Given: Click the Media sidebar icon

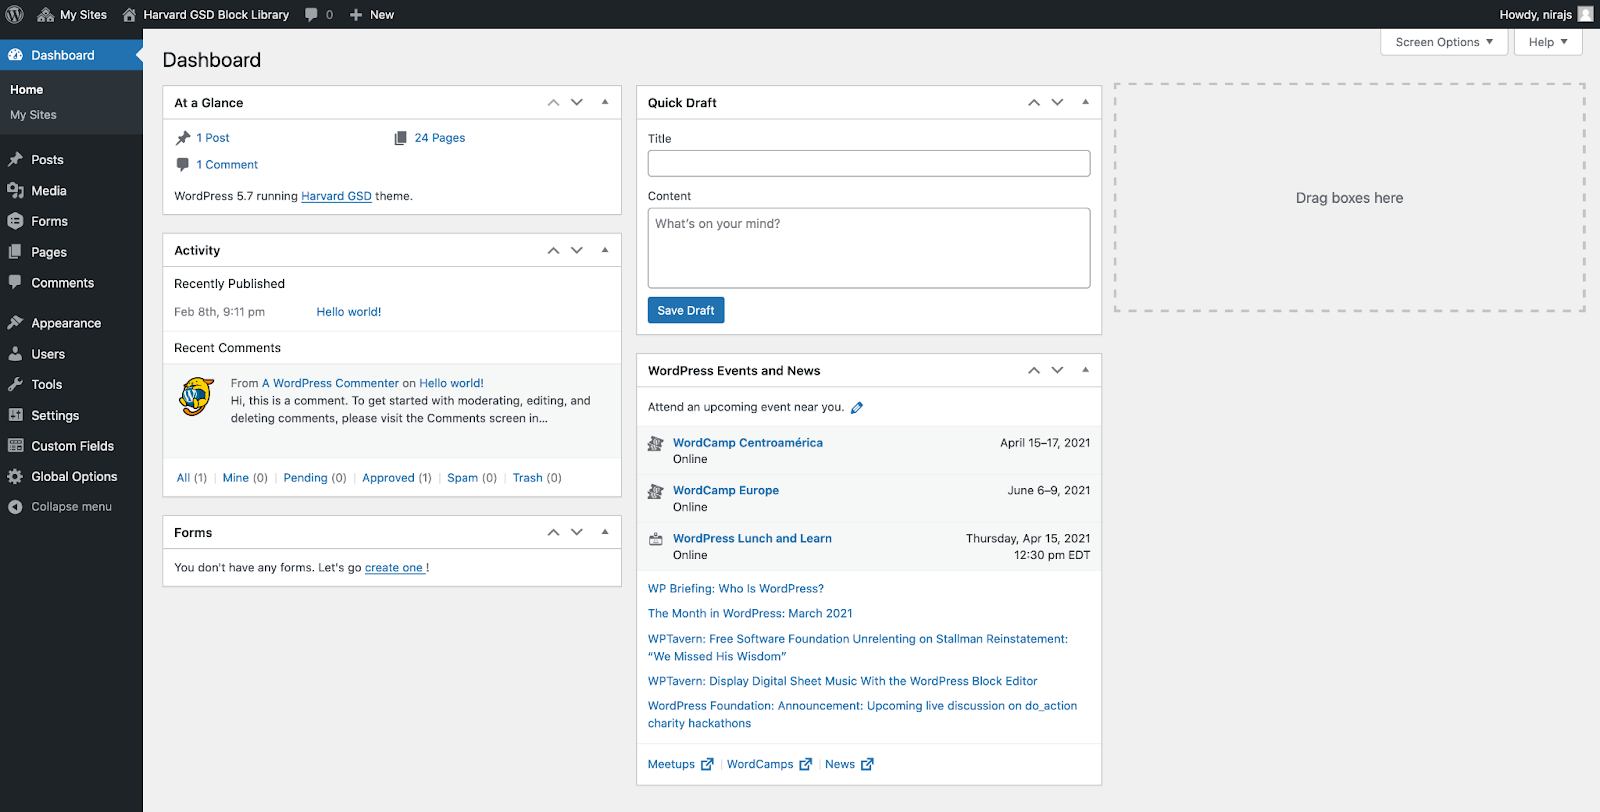Looking at the screenshot, I should click(15, 191).
